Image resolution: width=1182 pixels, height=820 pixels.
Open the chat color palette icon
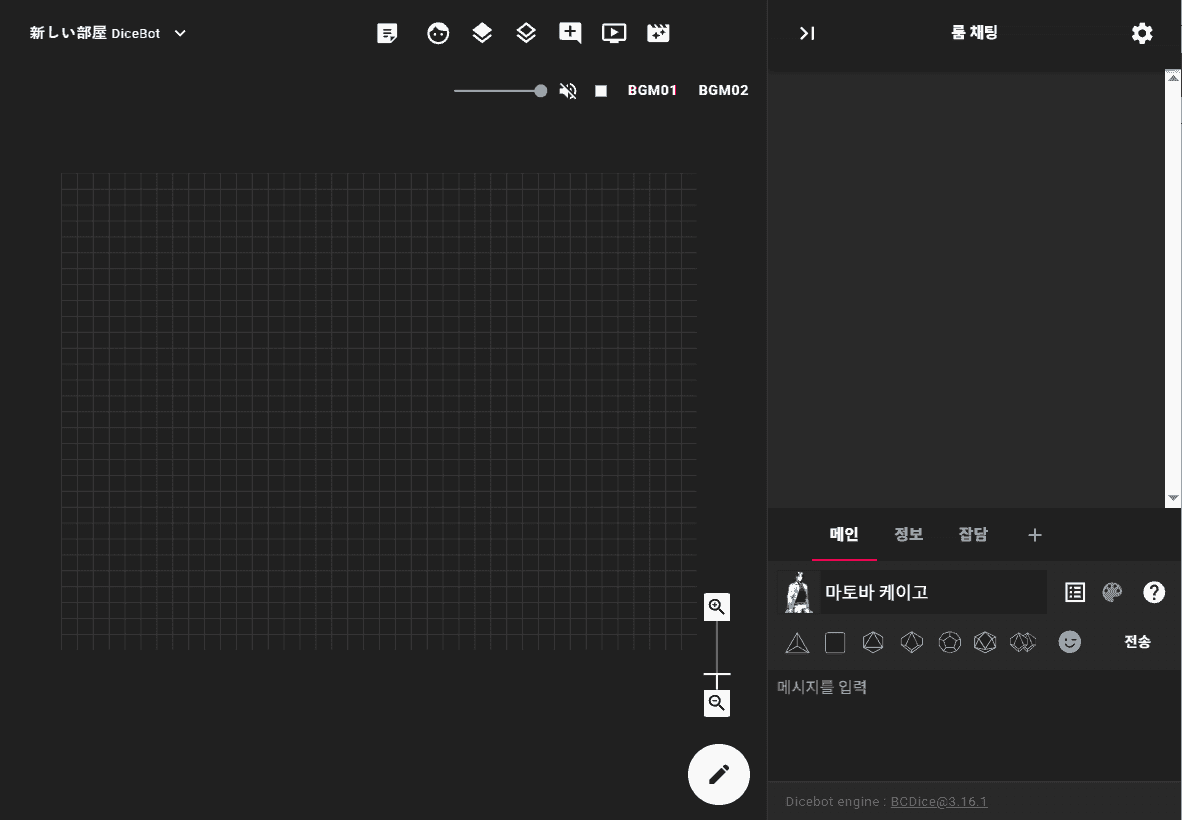coord(1112,593)
